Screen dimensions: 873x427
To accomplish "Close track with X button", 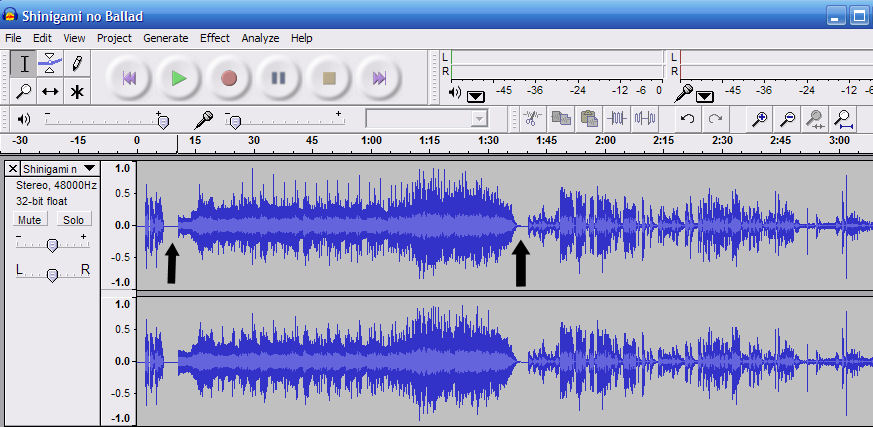I will point(13,169).
